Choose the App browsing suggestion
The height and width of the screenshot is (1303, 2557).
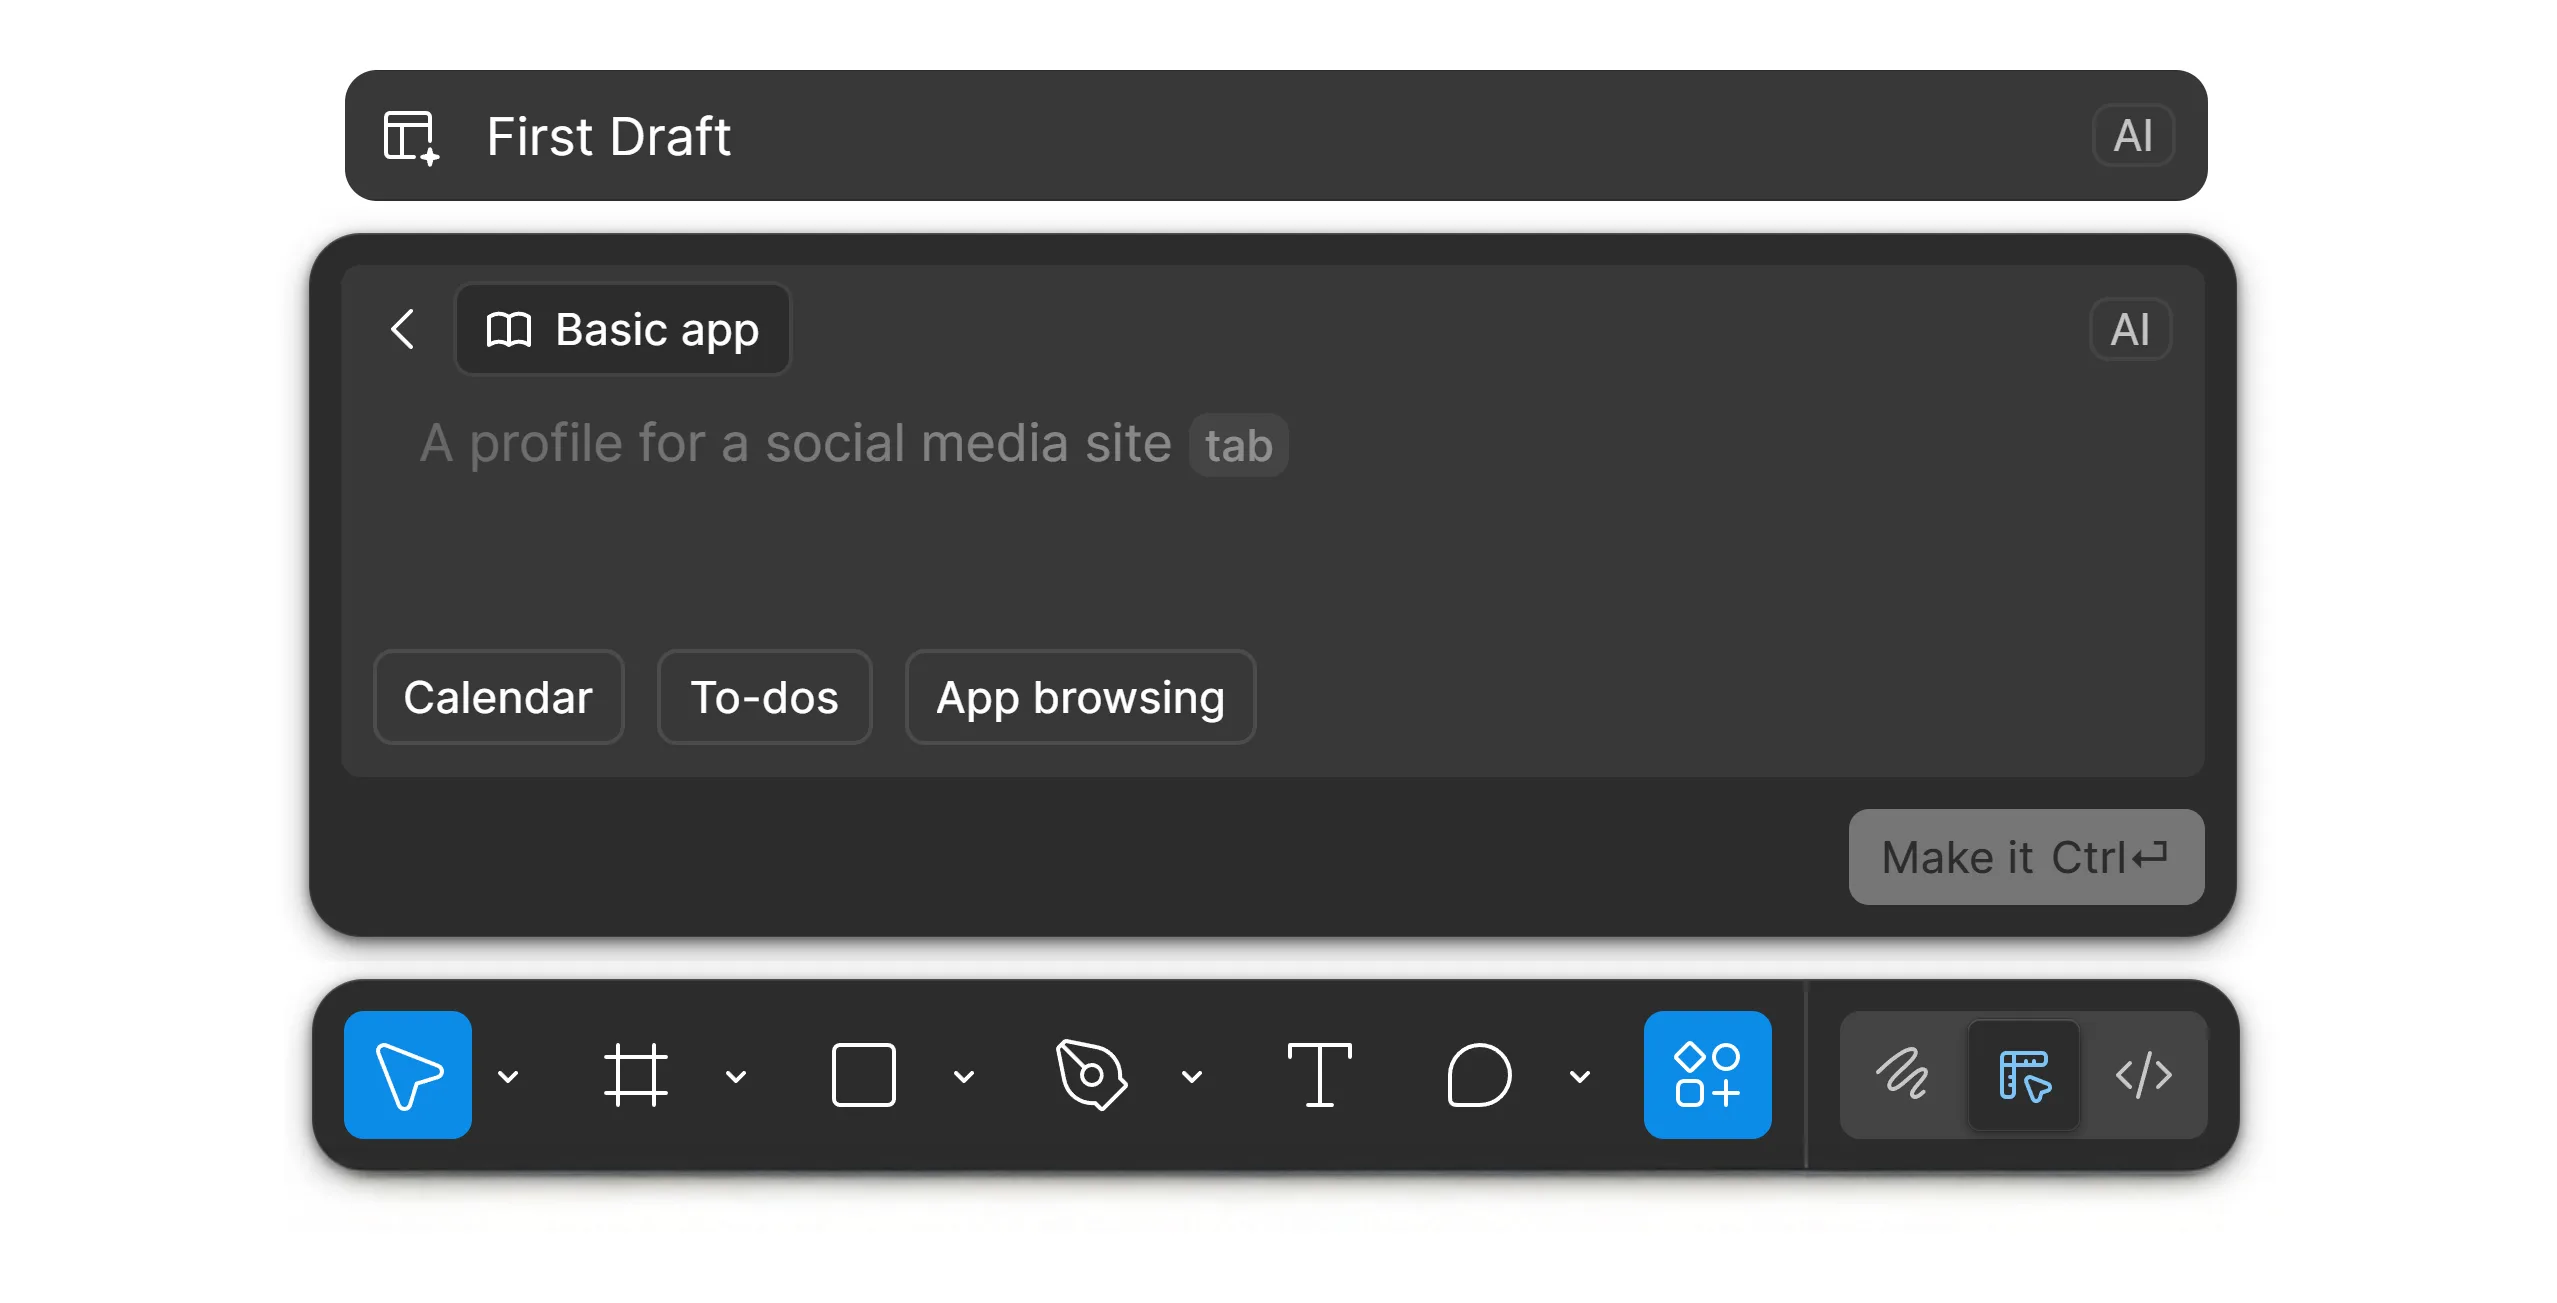pyautogui.click(x=1080, y=697)
